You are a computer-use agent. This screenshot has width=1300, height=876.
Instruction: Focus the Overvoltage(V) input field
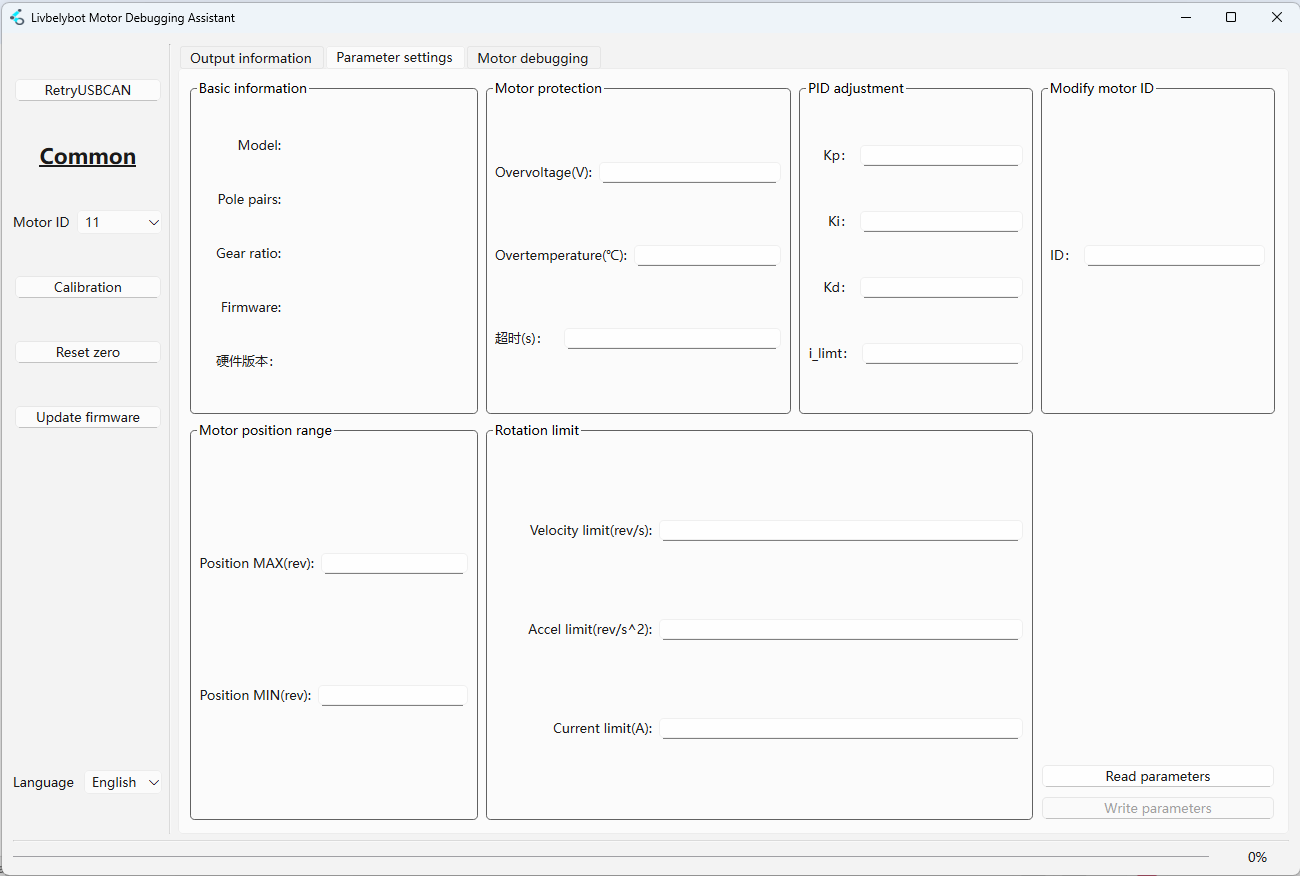[x=689, y=172]
